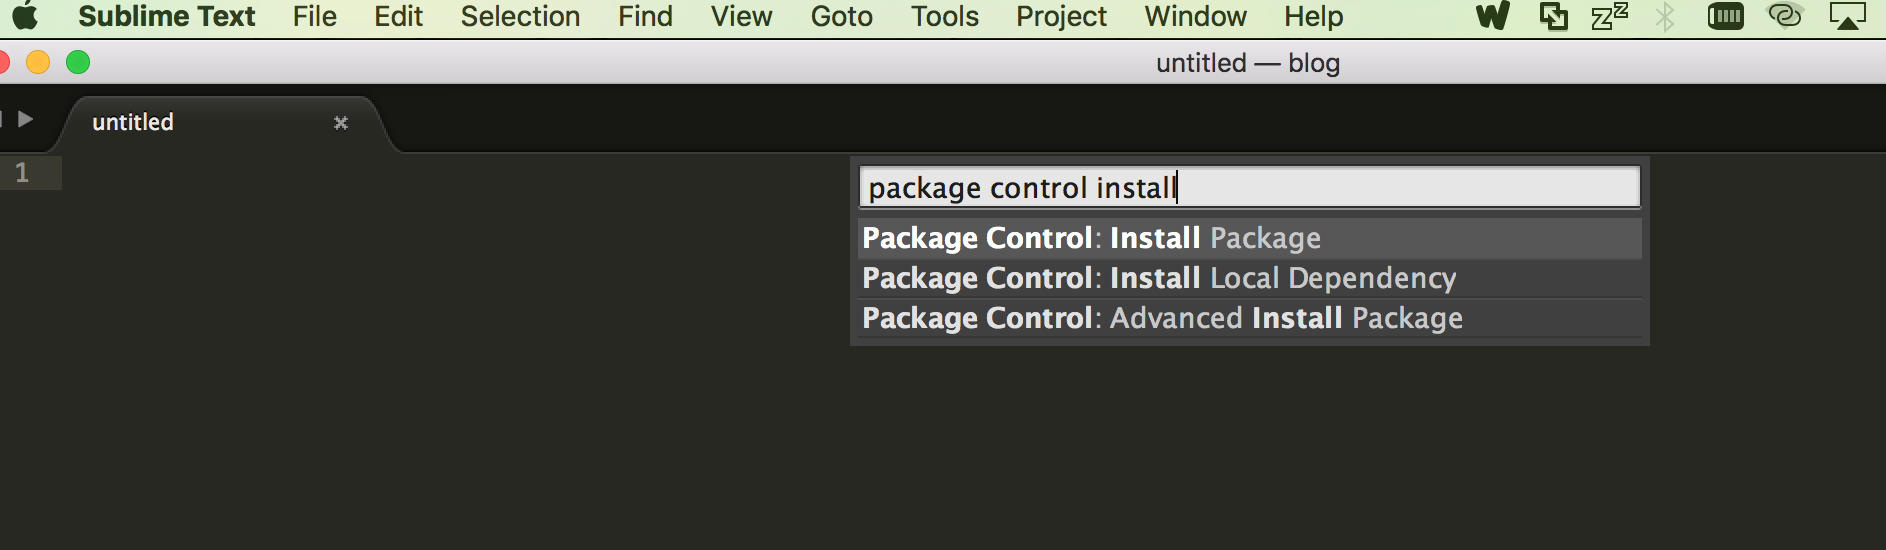Open the overlapping squares menu bar icon
This screenshot has height=550, width=1886.
point(1553,16)
